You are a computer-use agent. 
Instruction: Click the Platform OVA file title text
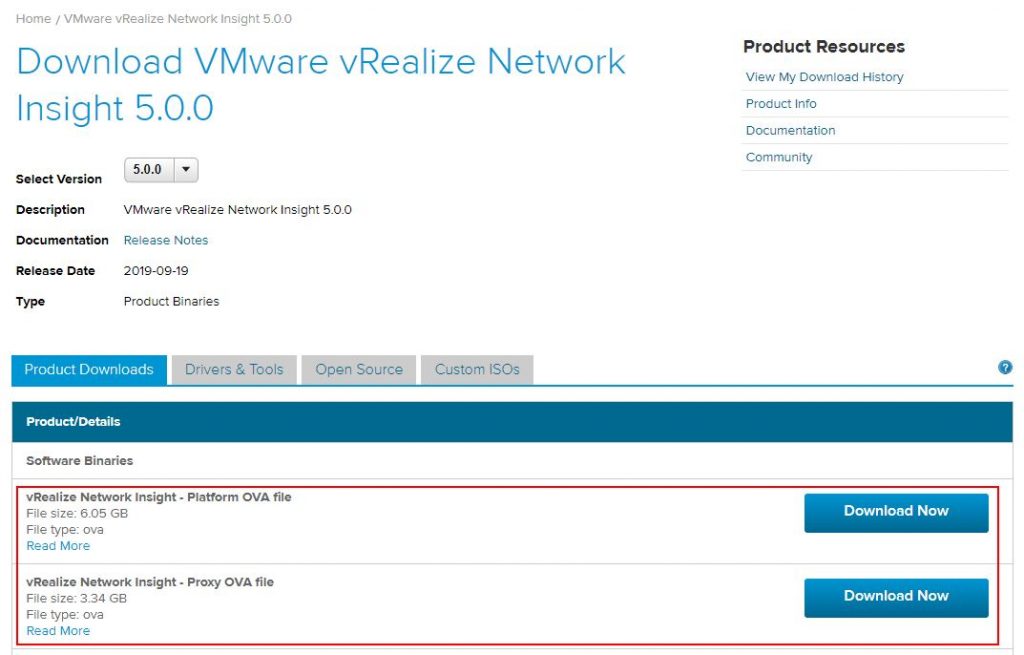pyautogui.click(x=159, y=497)
